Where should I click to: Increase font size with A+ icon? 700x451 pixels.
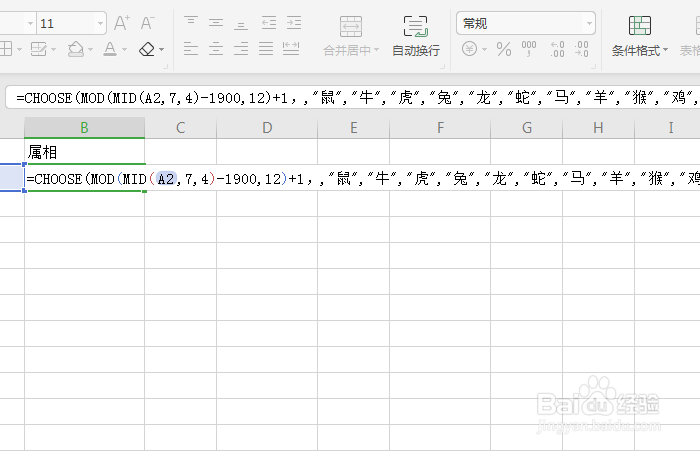121,23
